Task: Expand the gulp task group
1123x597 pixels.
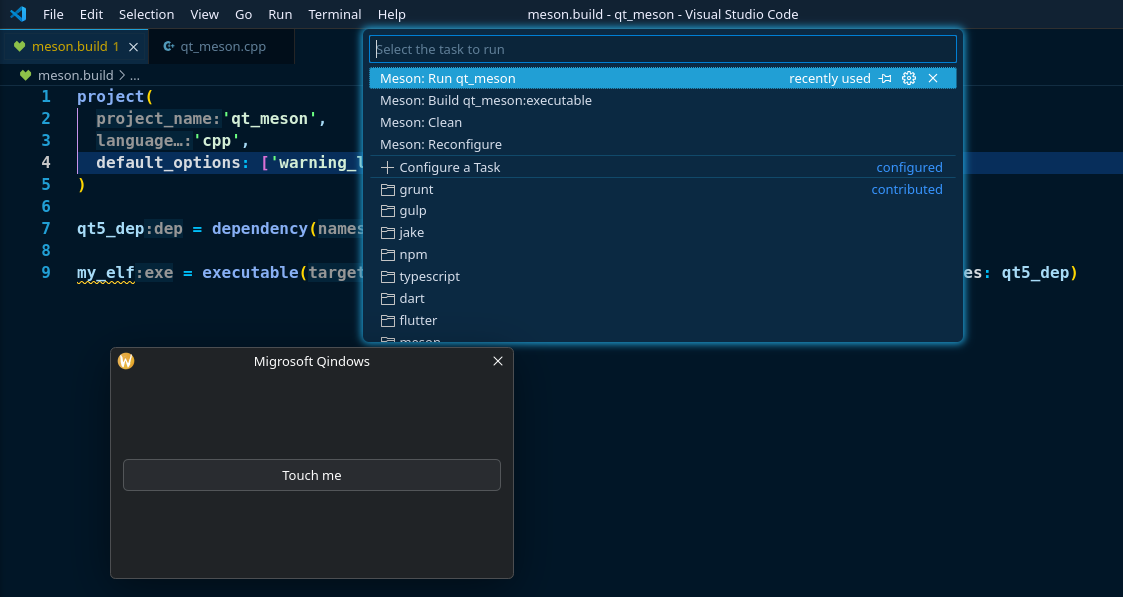Action: (x=662, y=211)
